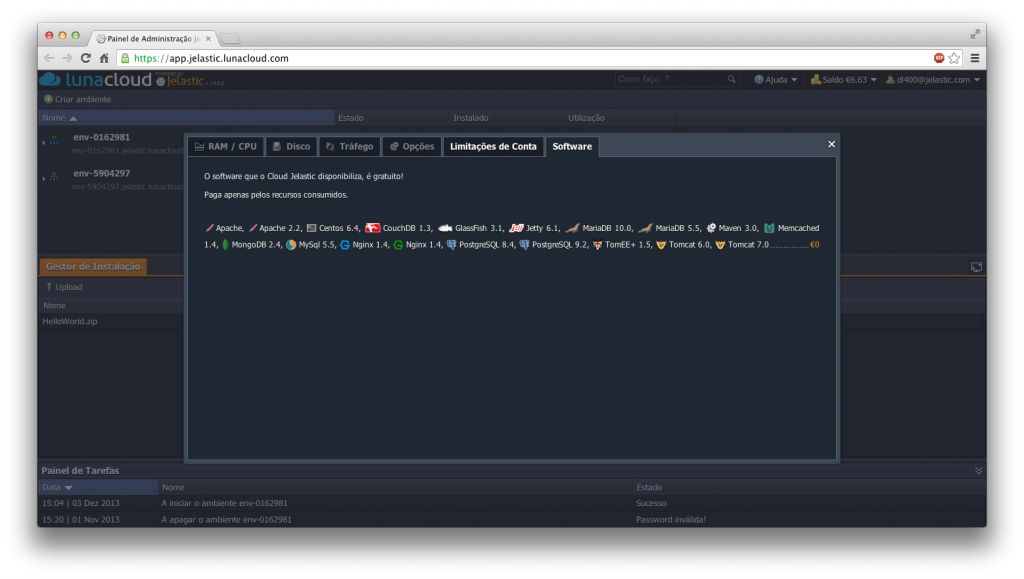
Task: Click the Upload button
Action: coord(64,287)
